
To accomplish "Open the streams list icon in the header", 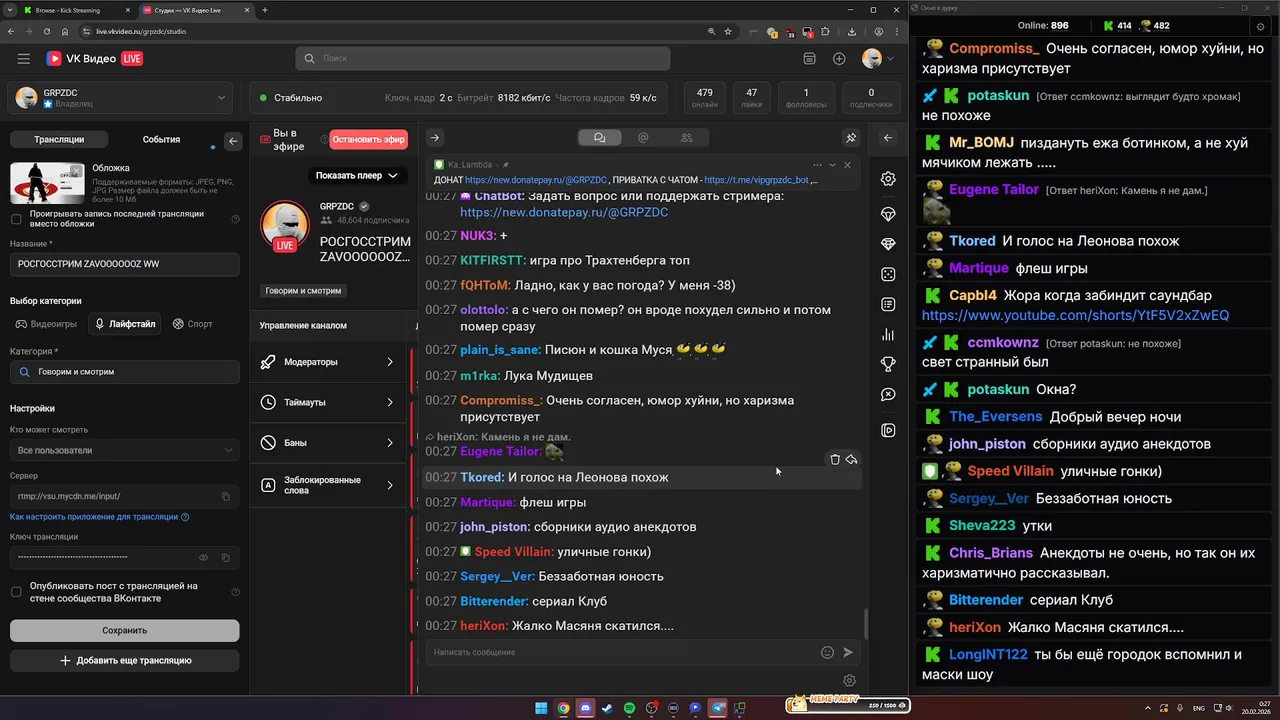I will [810, 59].
